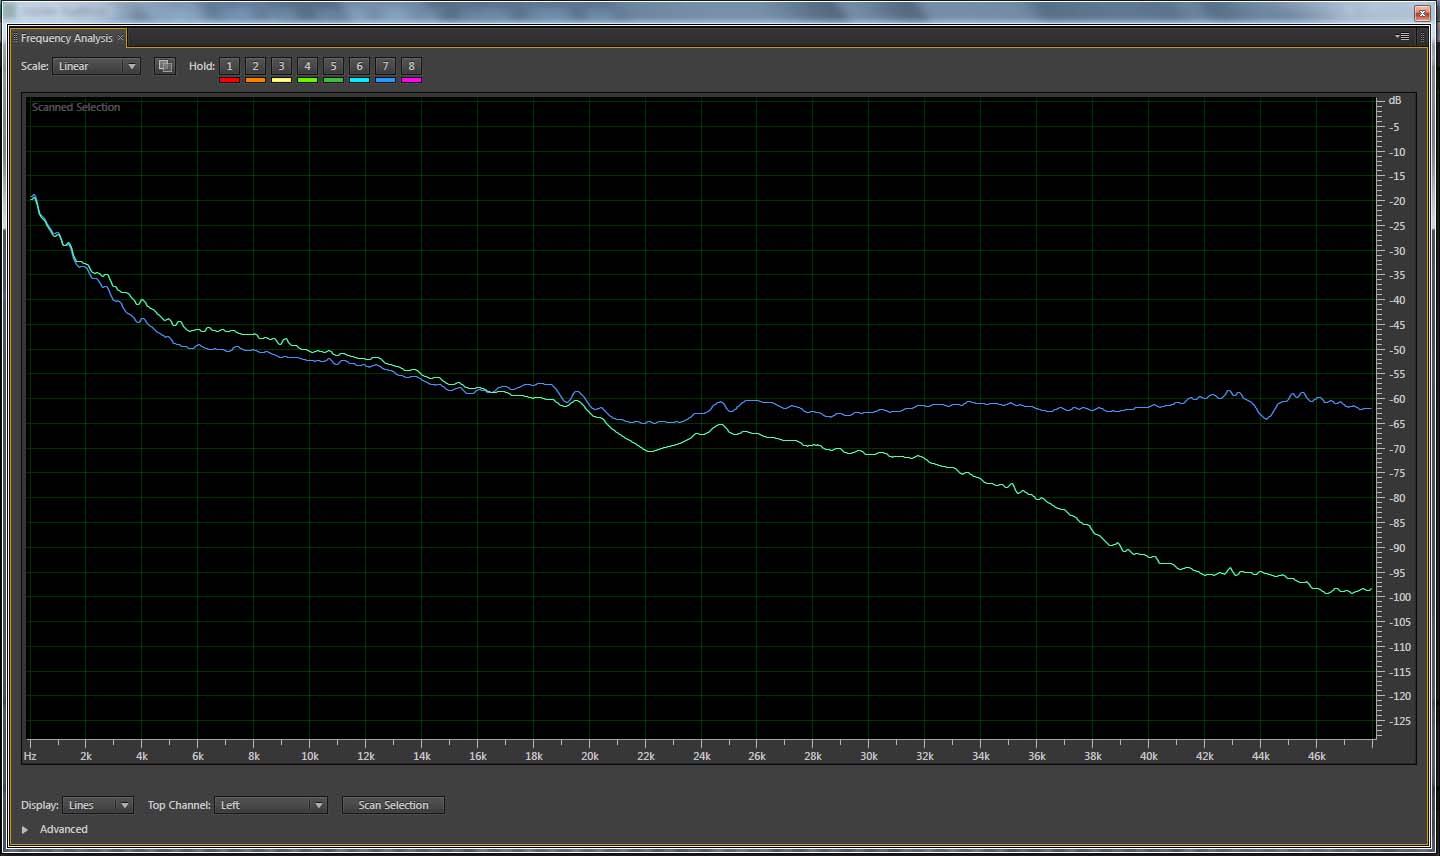Click the '2k' frequency axis label
This screenshot has height=856, width=1440.
[x=86, y=756]
